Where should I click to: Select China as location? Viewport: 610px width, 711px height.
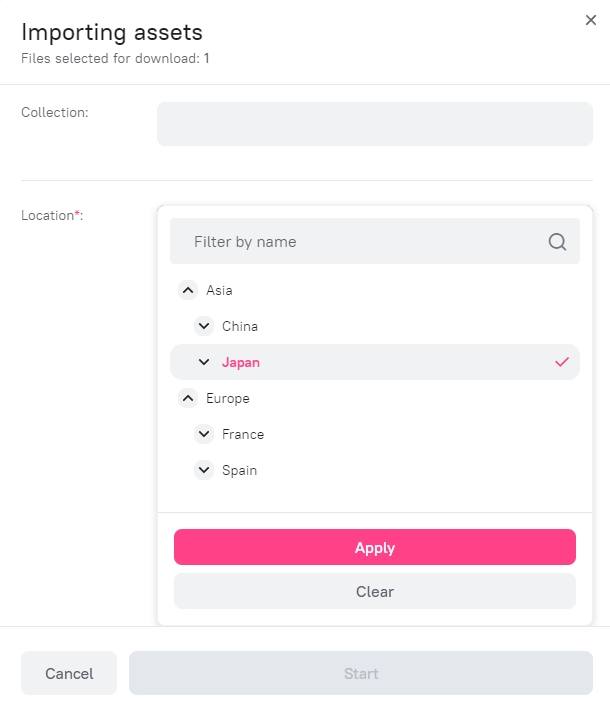(240, 326)
